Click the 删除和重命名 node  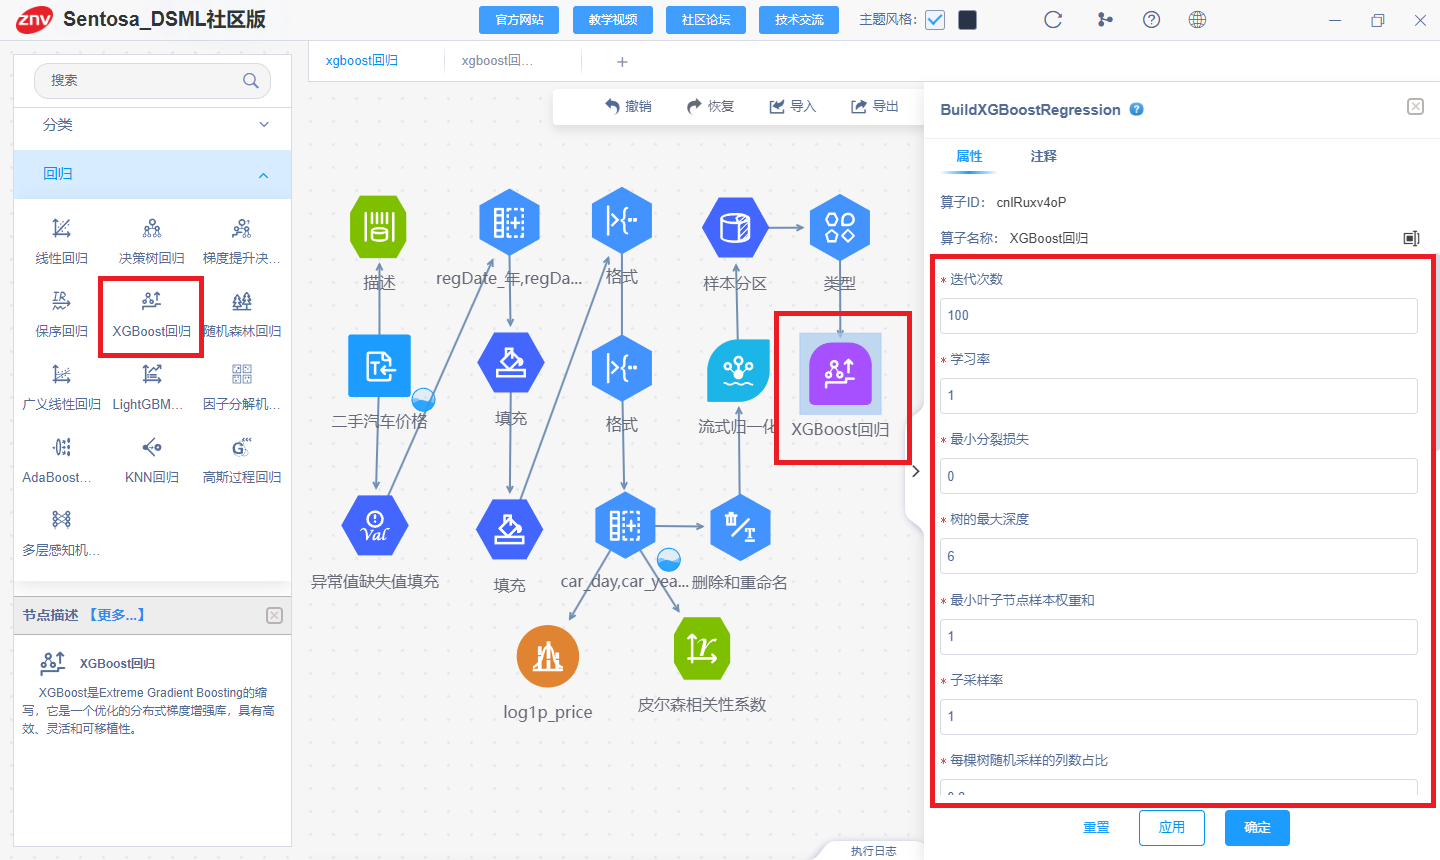(x=740, y=526)
